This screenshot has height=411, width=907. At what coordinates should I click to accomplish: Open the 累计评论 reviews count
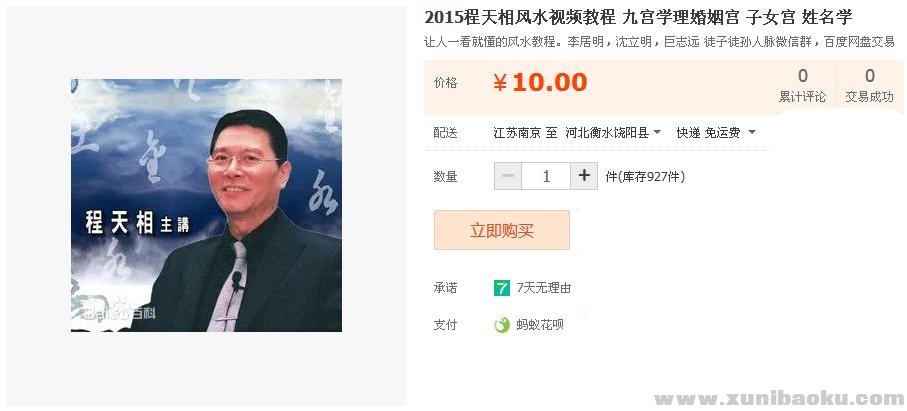(802, 86)
